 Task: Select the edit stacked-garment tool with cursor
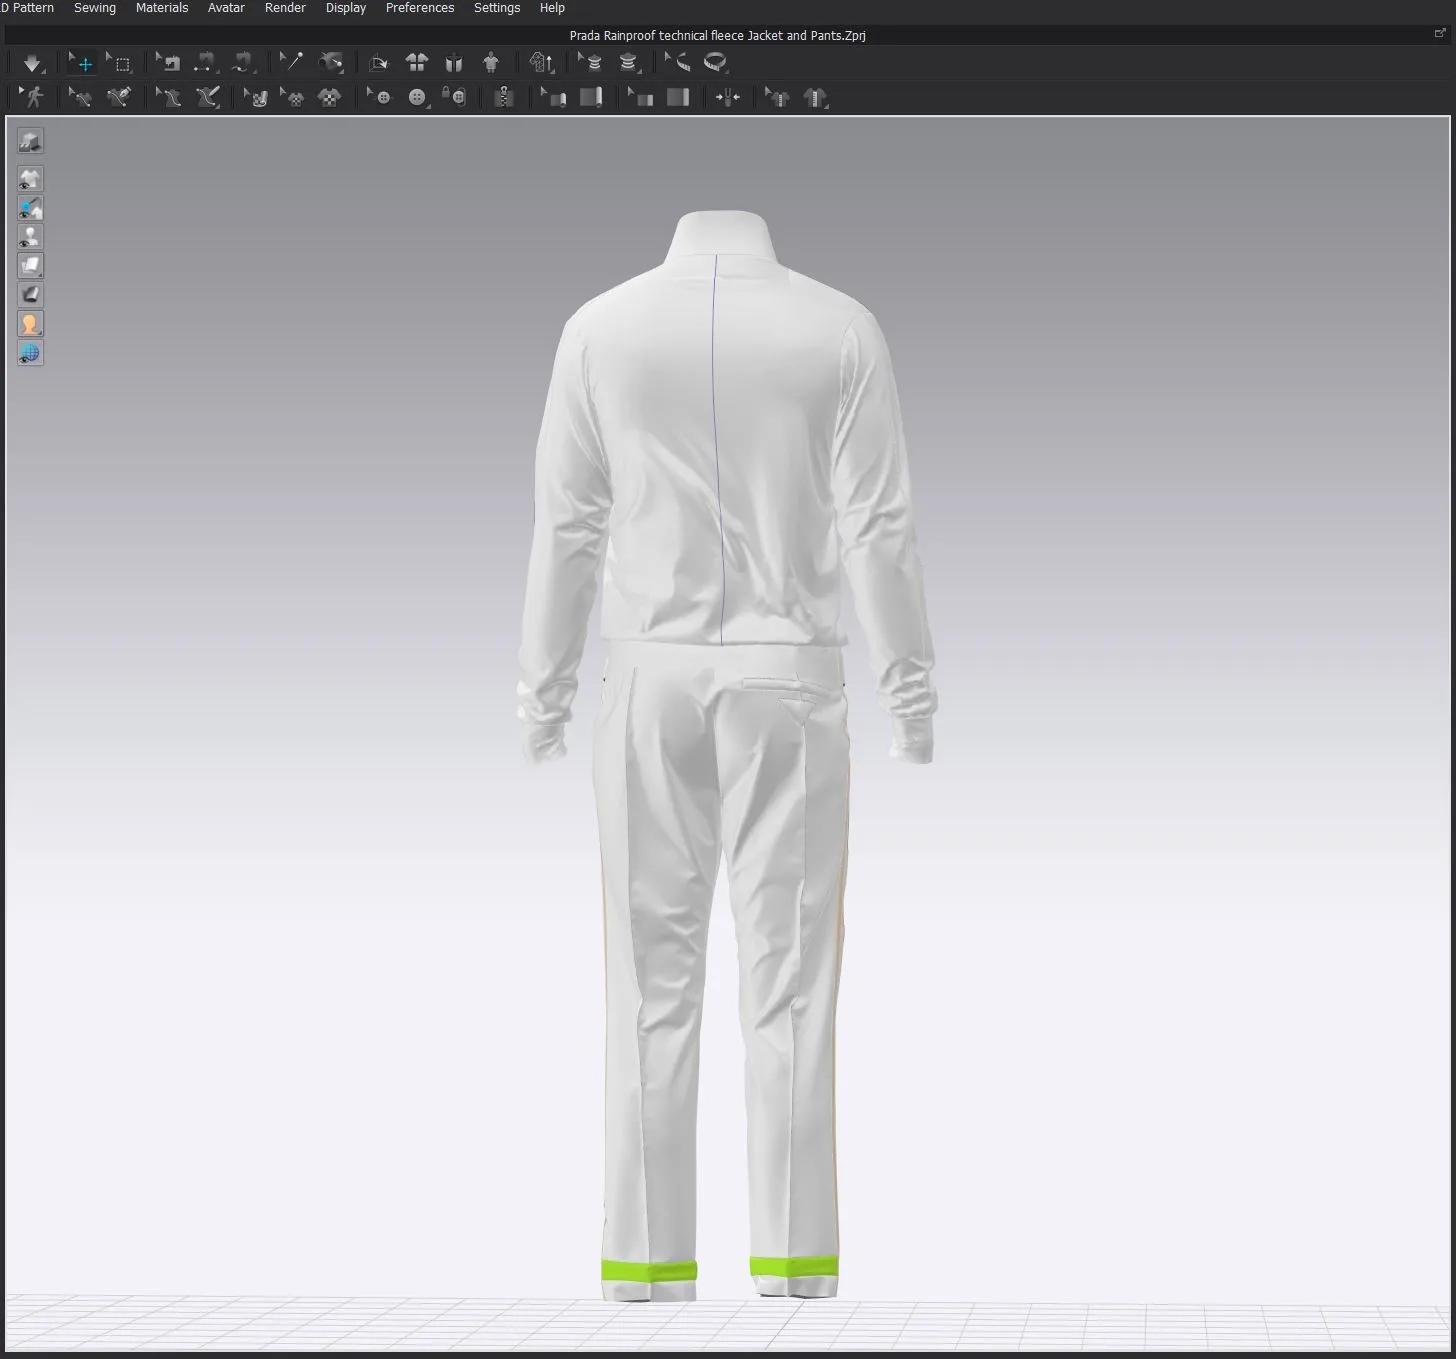click(590, 63)
